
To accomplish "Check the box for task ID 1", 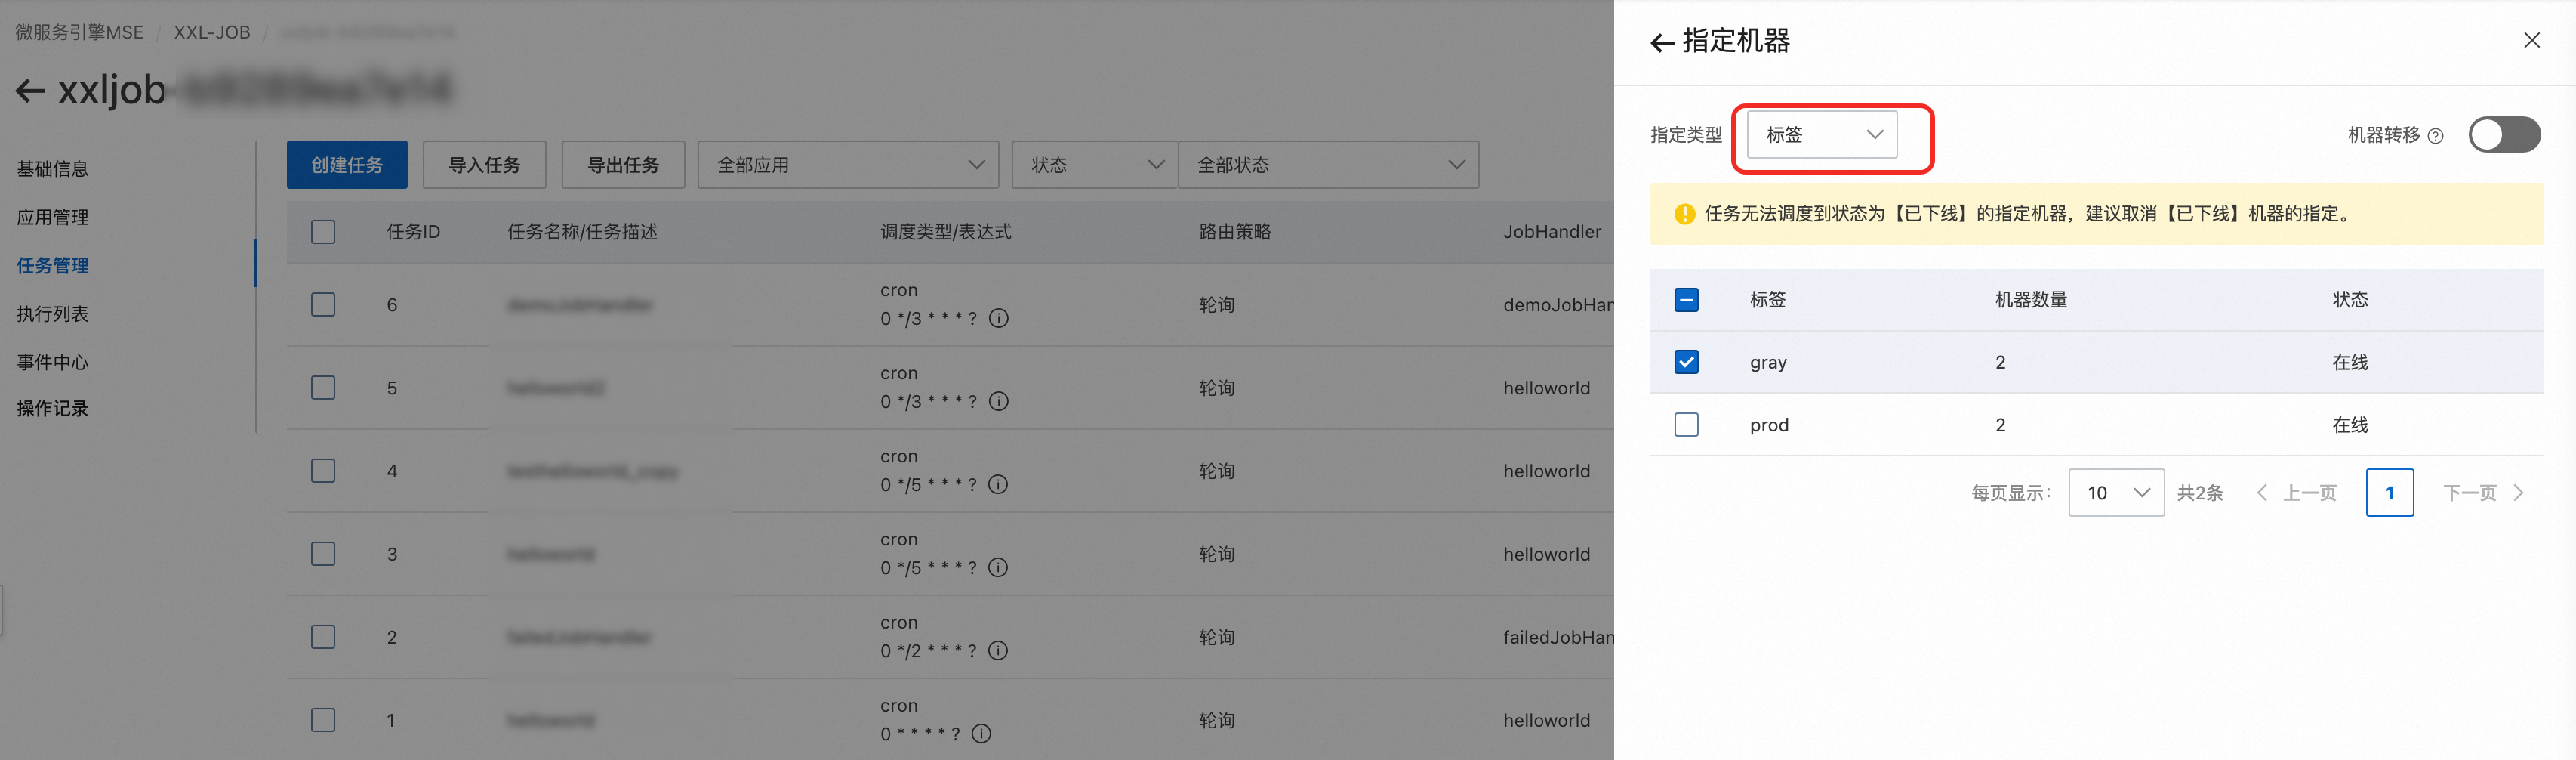I will pyautogui.click(x=323, y=719).
